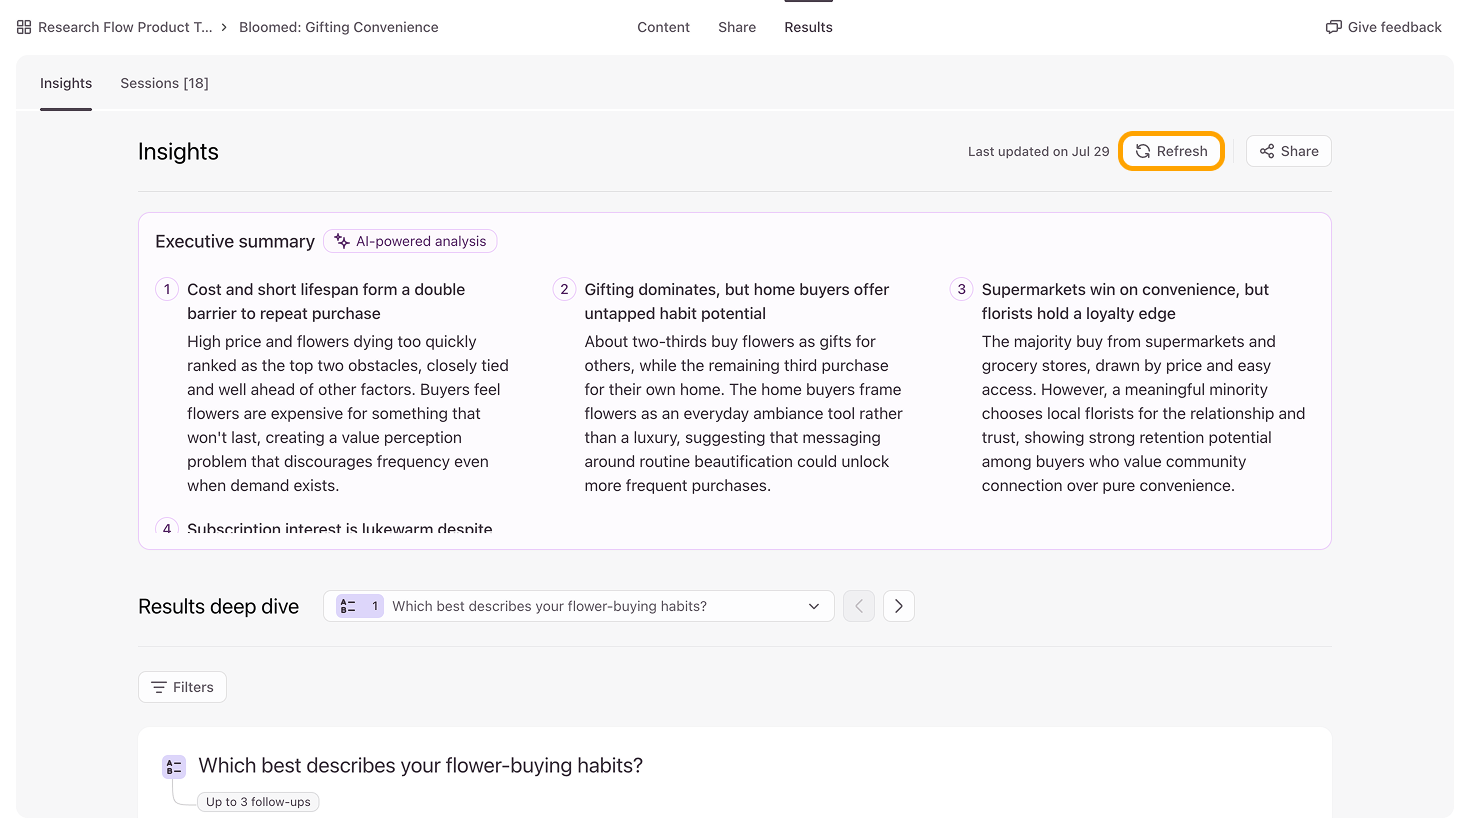This screenshot has width=1470, height=834.
Task: Click the previous question left arrow
Action: coord(859,606)
